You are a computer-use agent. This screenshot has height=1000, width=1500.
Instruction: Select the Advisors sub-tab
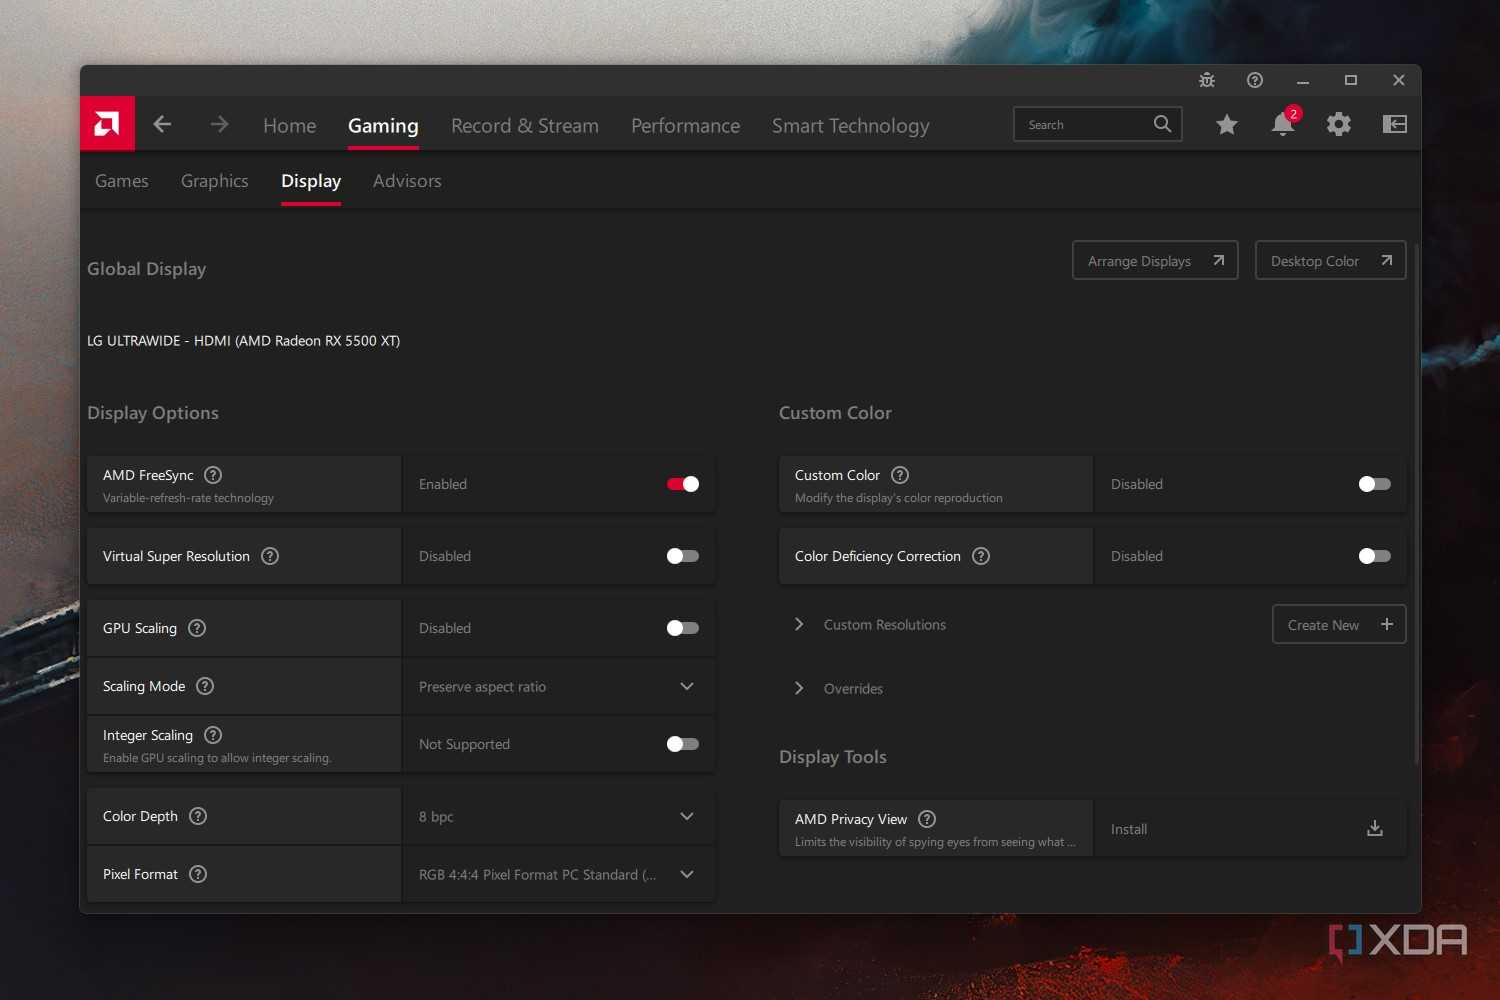click(407, 181)
